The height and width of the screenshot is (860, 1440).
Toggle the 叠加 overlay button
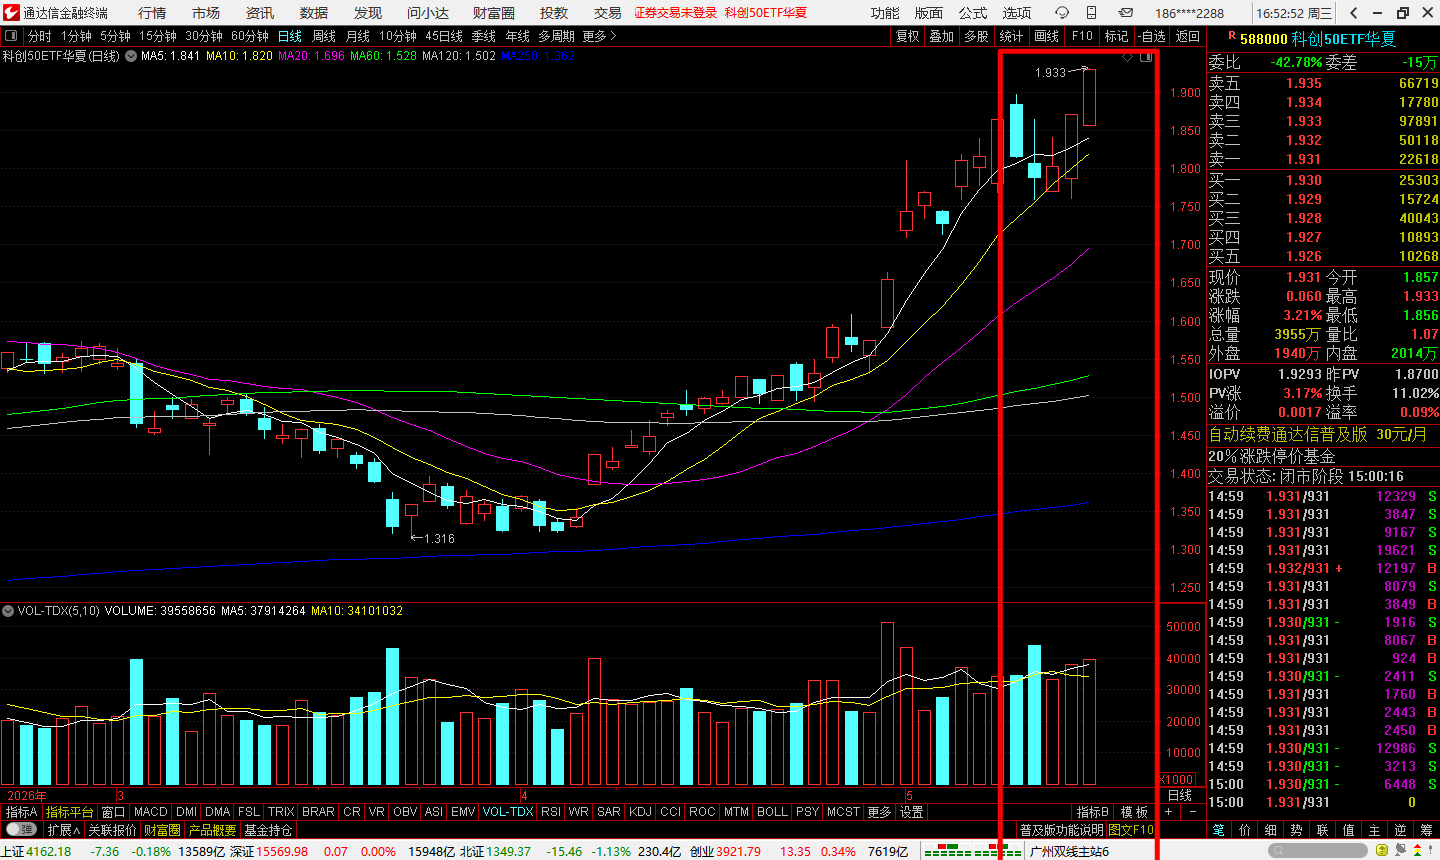pyautogui.click(x=942, y=36)
